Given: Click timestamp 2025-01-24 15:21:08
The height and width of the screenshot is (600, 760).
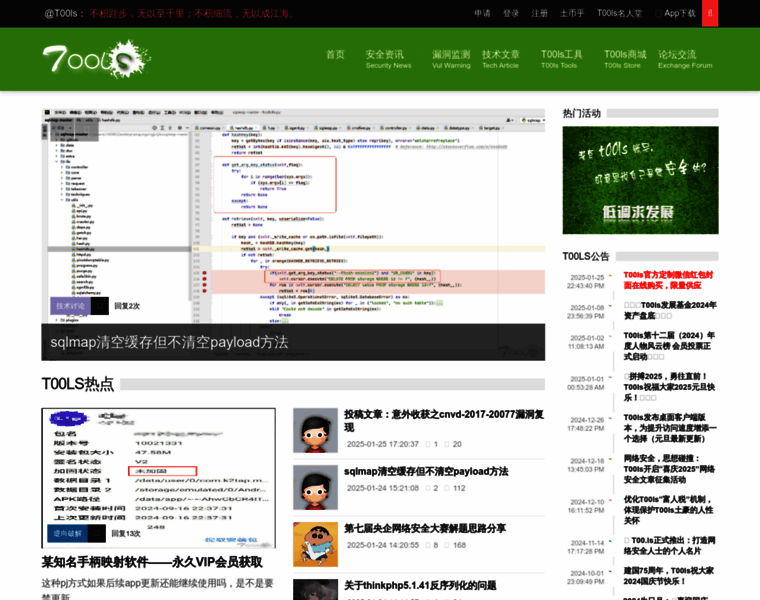Looking at the screenshot, I should point(383,488).
